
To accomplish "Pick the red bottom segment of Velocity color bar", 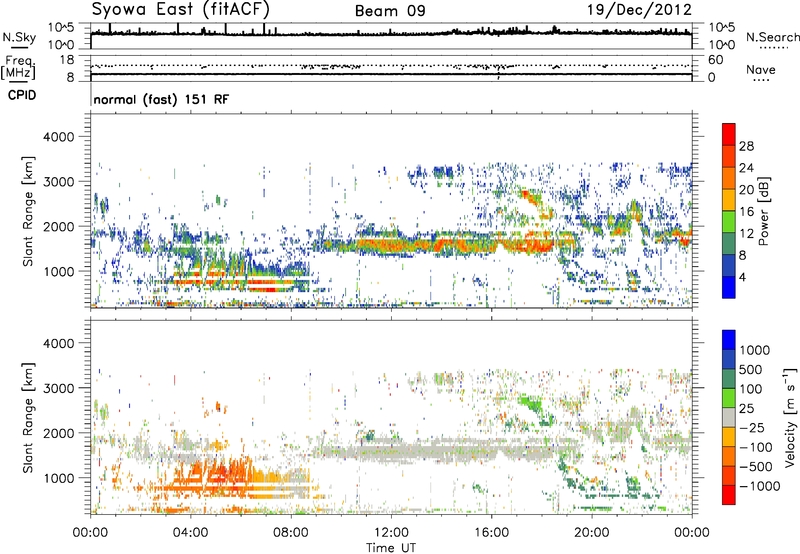I will click(x=729, y=495).
